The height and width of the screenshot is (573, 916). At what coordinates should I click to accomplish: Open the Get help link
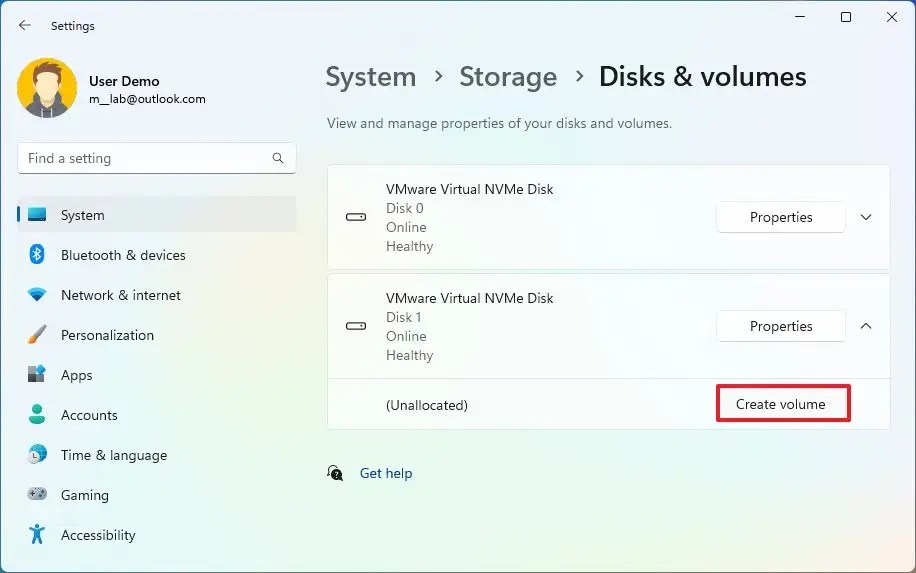(385, 473)
